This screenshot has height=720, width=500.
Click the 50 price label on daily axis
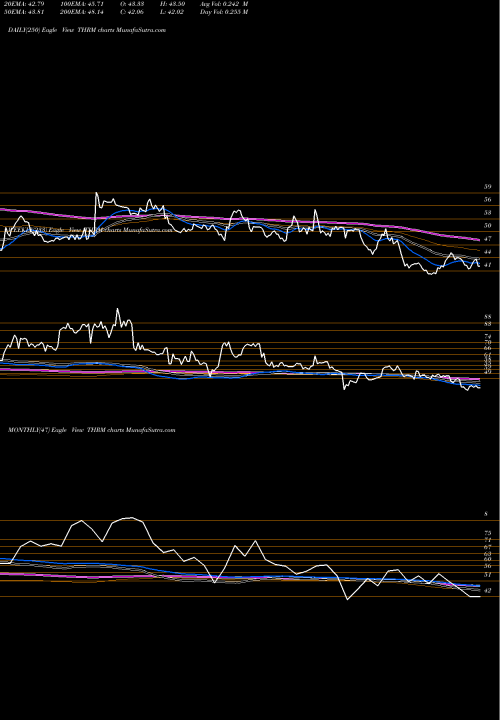(488, 225)
